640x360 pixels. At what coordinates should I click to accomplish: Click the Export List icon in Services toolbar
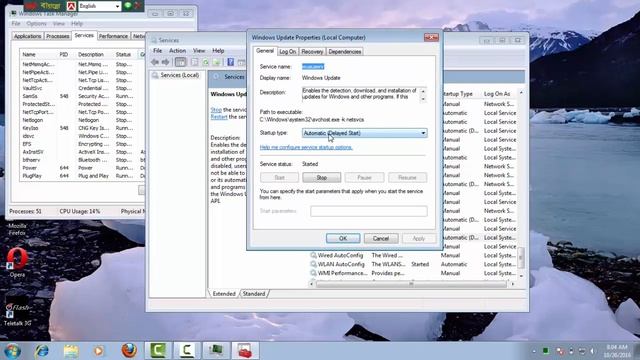(x=217, y=62)
